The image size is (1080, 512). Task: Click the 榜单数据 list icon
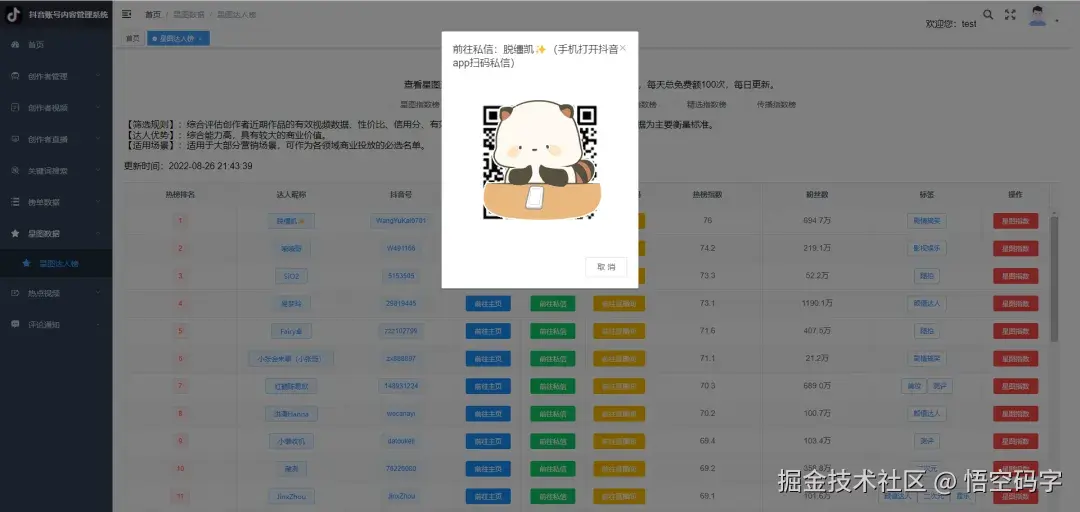click(15, 202)
